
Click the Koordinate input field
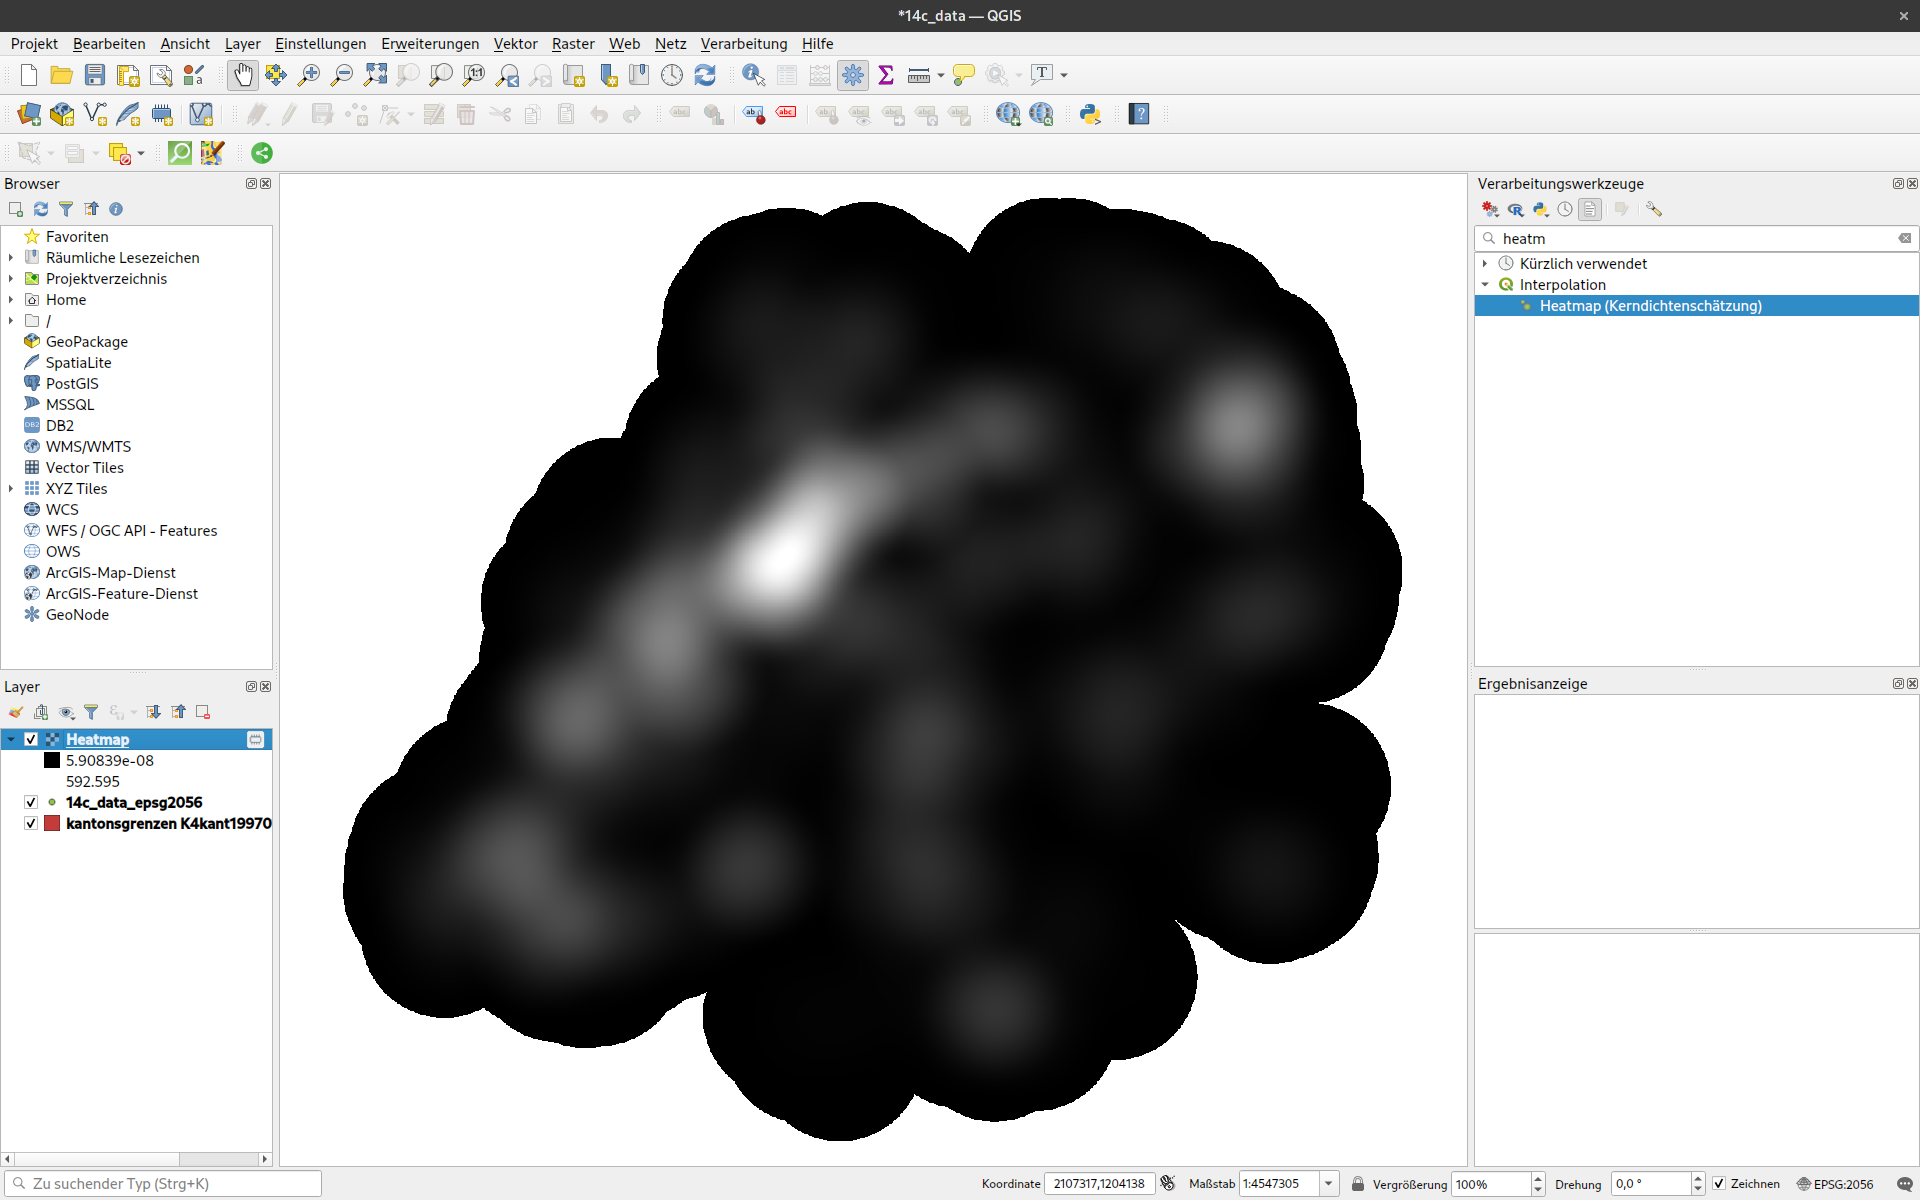[x=1098, y=1184]
